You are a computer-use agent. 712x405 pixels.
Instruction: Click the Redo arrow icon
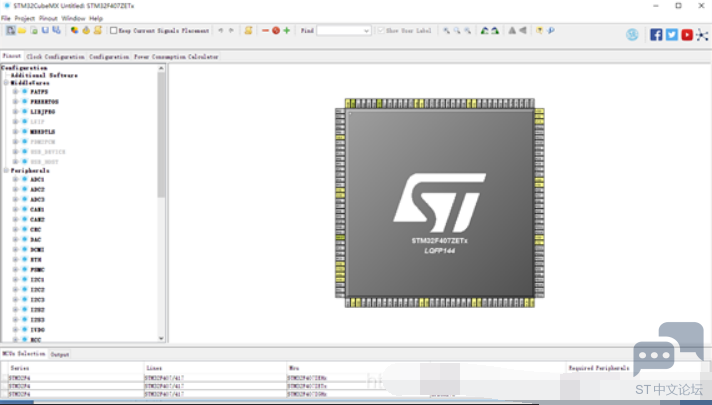point(231,30)
